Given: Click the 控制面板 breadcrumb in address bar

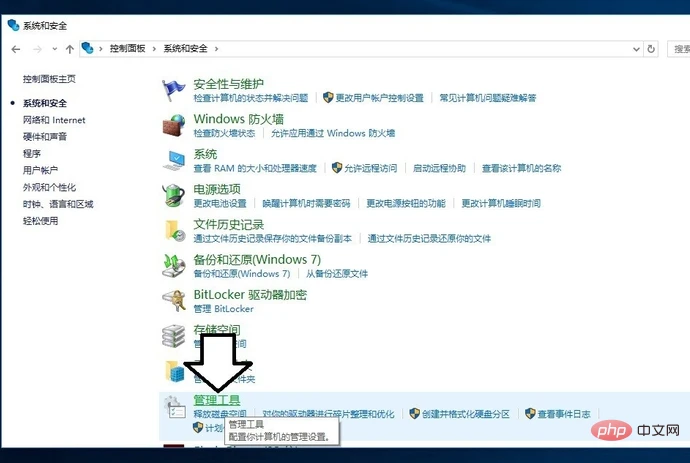Looking at the screenshot, I should (x=128, y=48).
